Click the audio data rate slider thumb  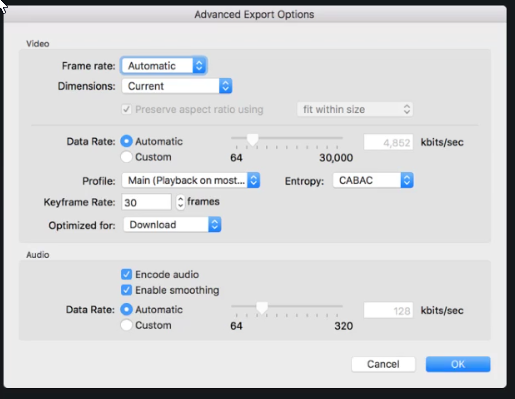click(x=262, y=308)
